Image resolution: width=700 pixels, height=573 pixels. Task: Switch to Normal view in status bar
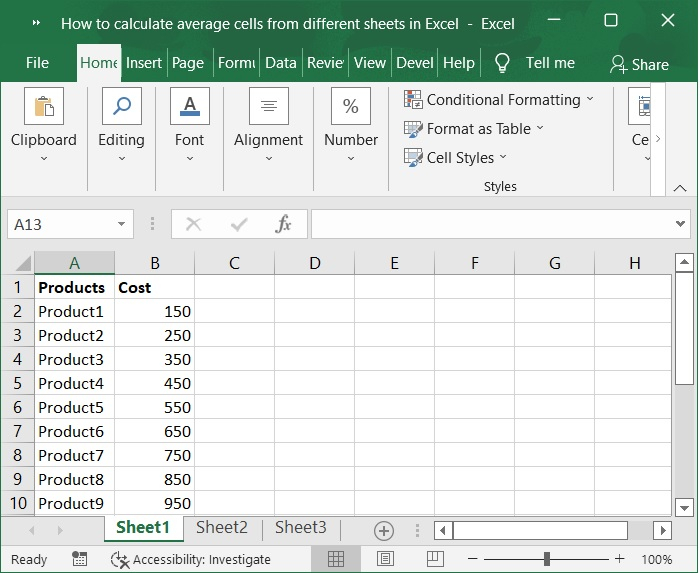point(337,559)
